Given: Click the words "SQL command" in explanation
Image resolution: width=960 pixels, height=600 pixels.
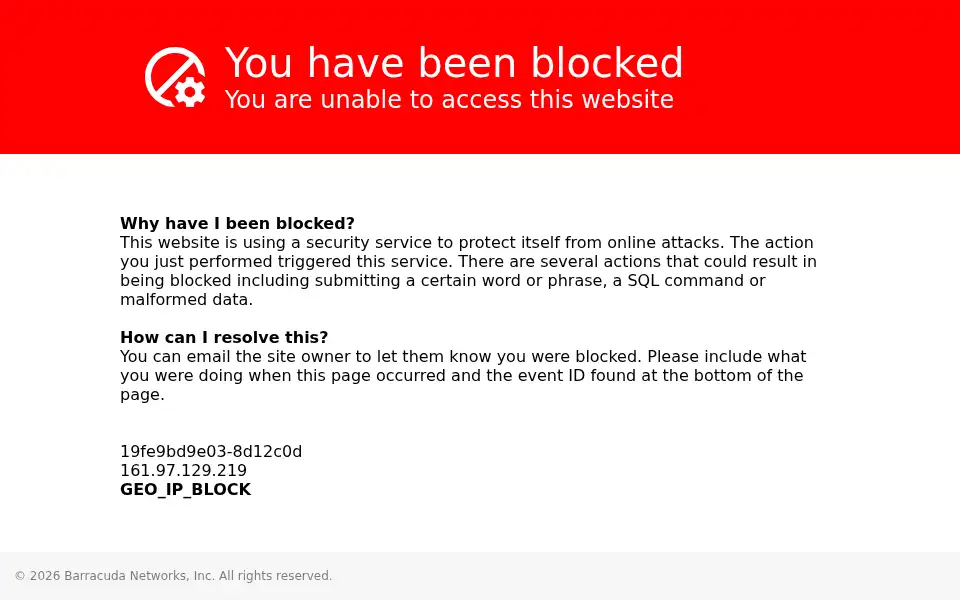Looking at the screenshot, I should click(x=680, y=280).
